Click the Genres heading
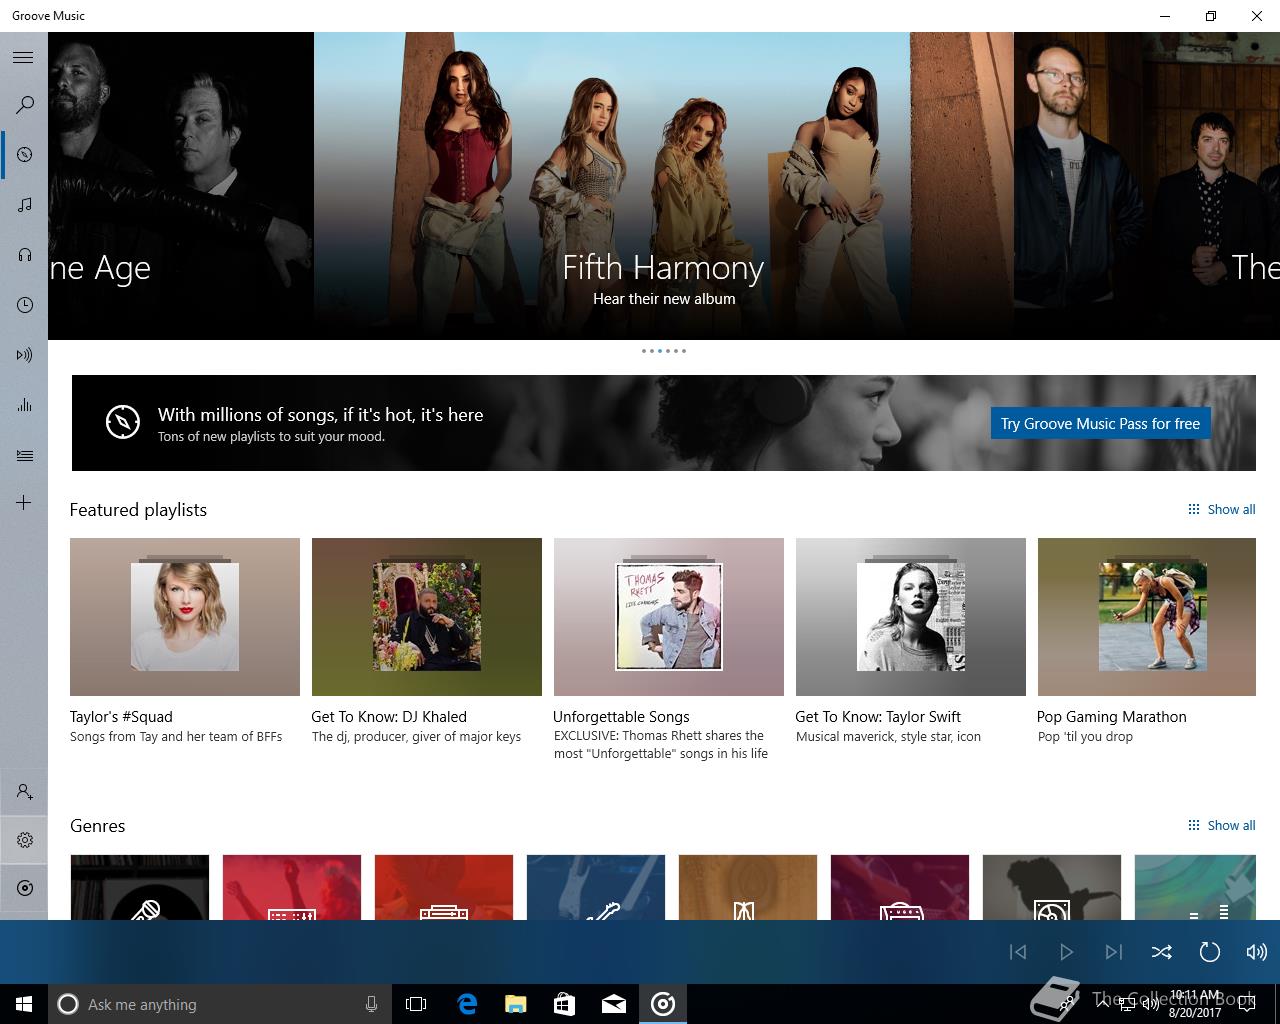Image resolution: width=1280 pixels, height=1024 pixels. point(98,826)
